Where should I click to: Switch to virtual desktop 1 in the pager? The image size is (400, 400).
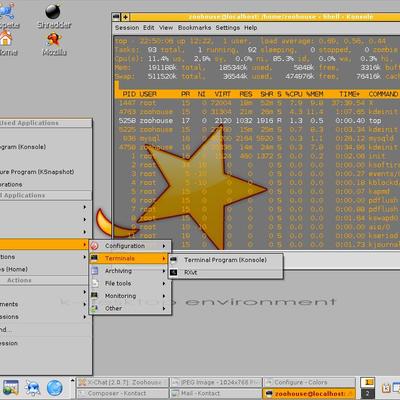pos(367,382)
